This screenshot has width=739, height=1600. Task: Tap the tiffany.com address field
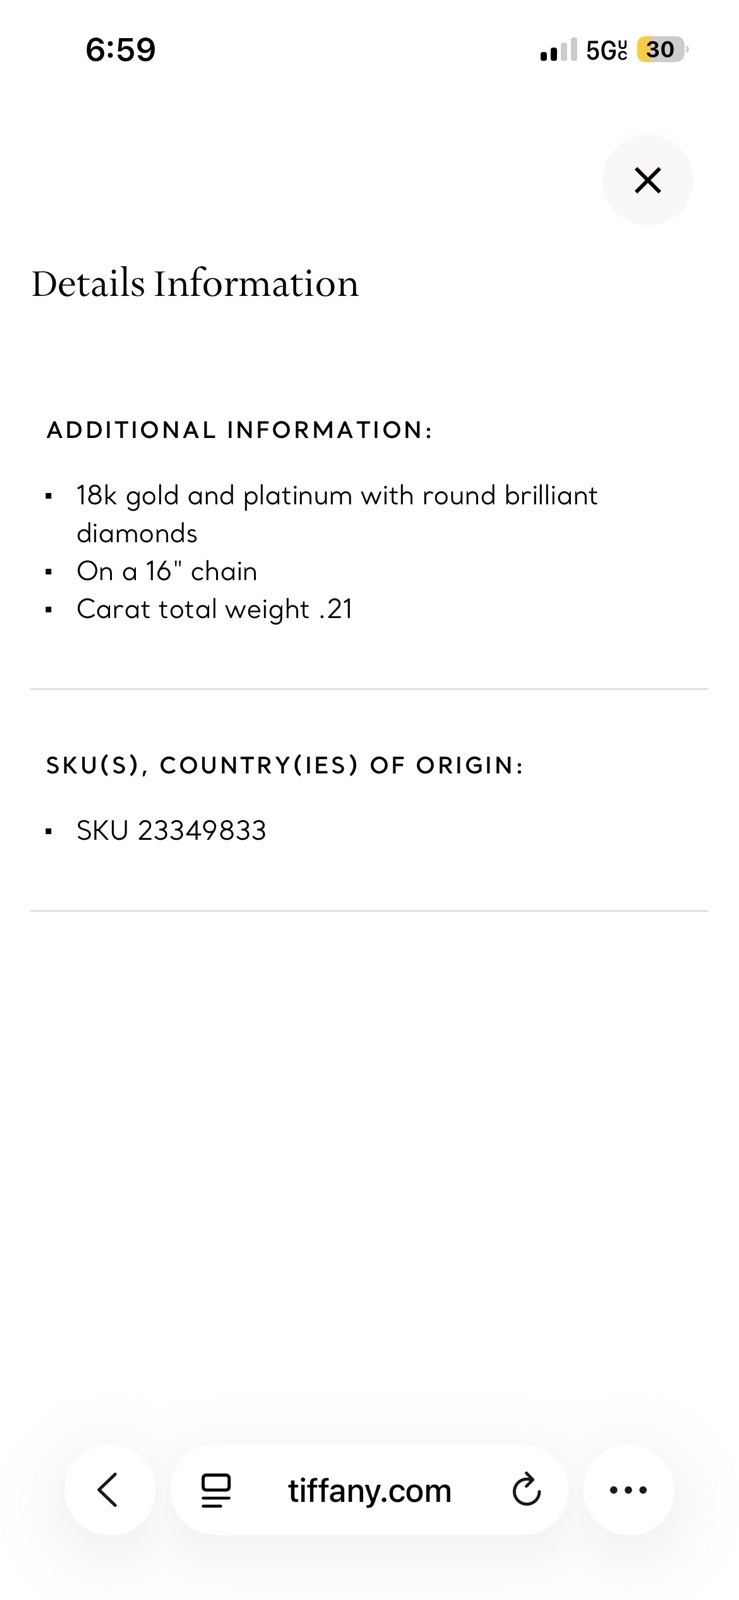coord(369,1490)
